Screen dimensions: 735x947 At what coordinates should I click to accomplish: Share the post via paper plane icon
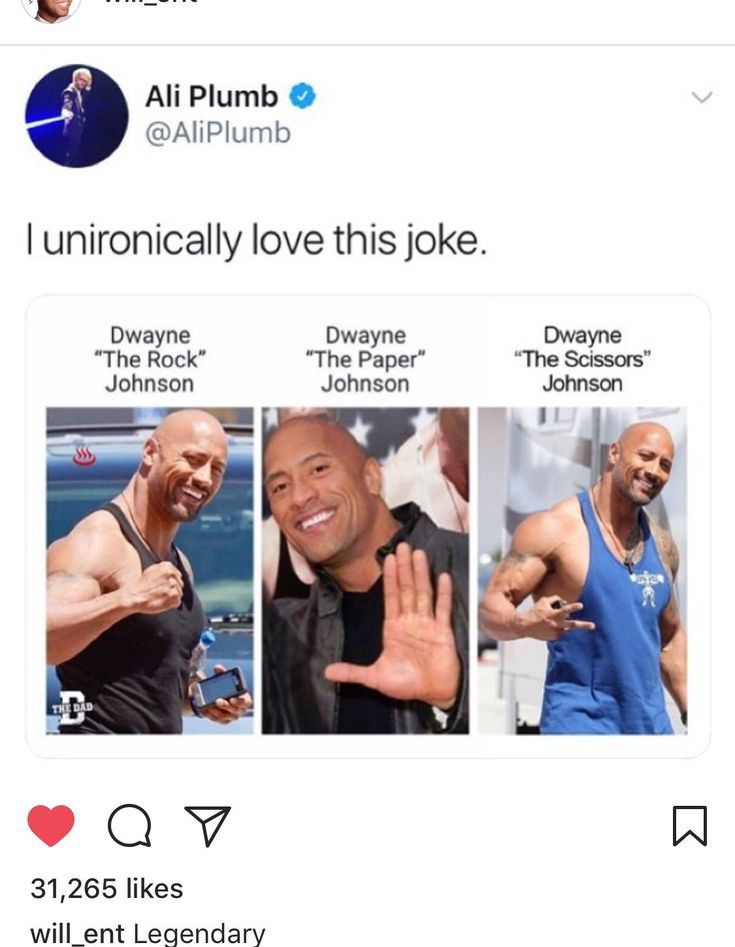[x=208, y=826]
